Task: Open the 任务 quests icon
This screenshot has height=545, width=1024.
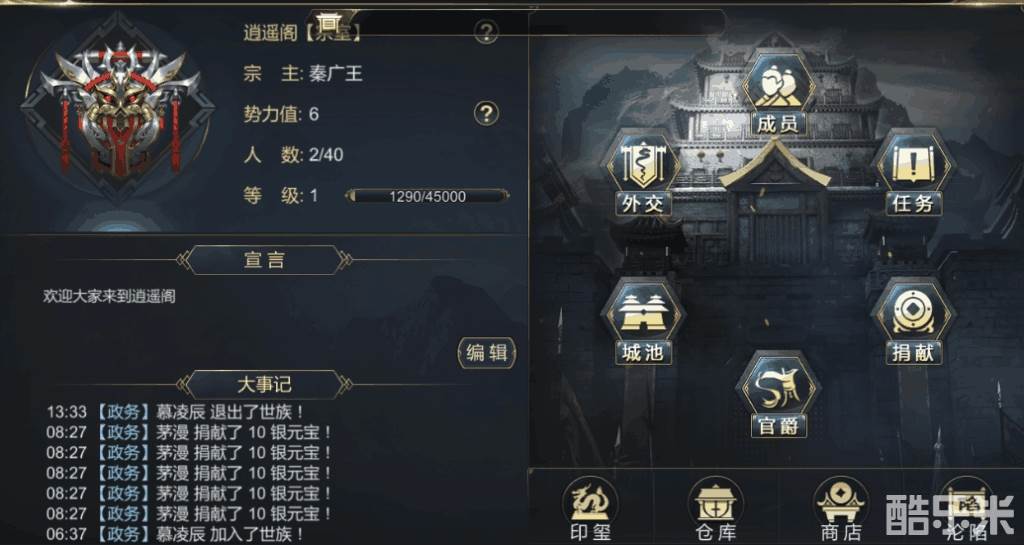Action: click(x=914, y=174)
